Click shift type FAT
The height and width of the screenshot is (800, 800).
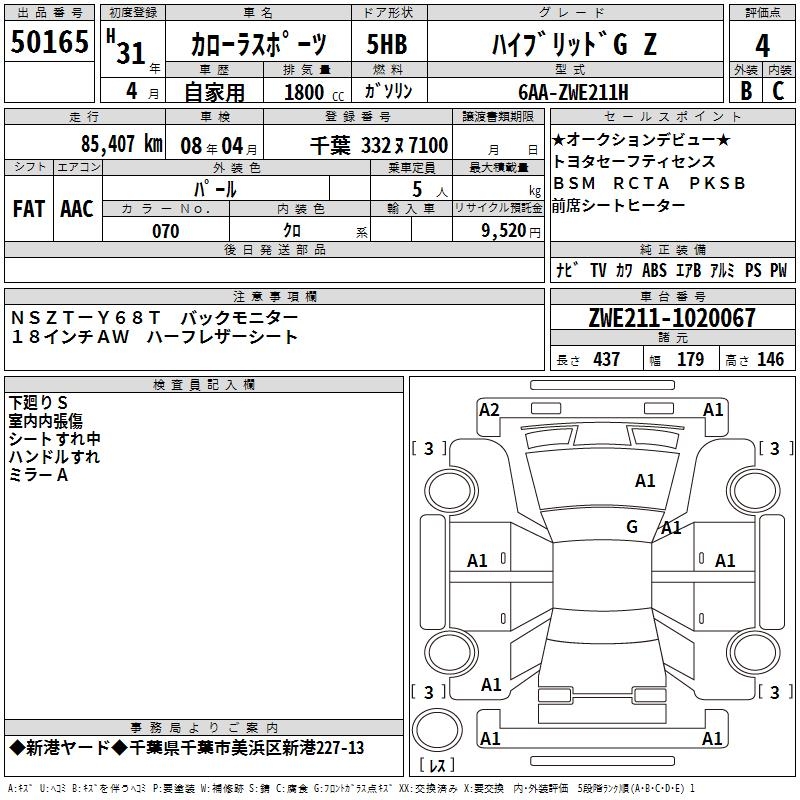(29, 209)
